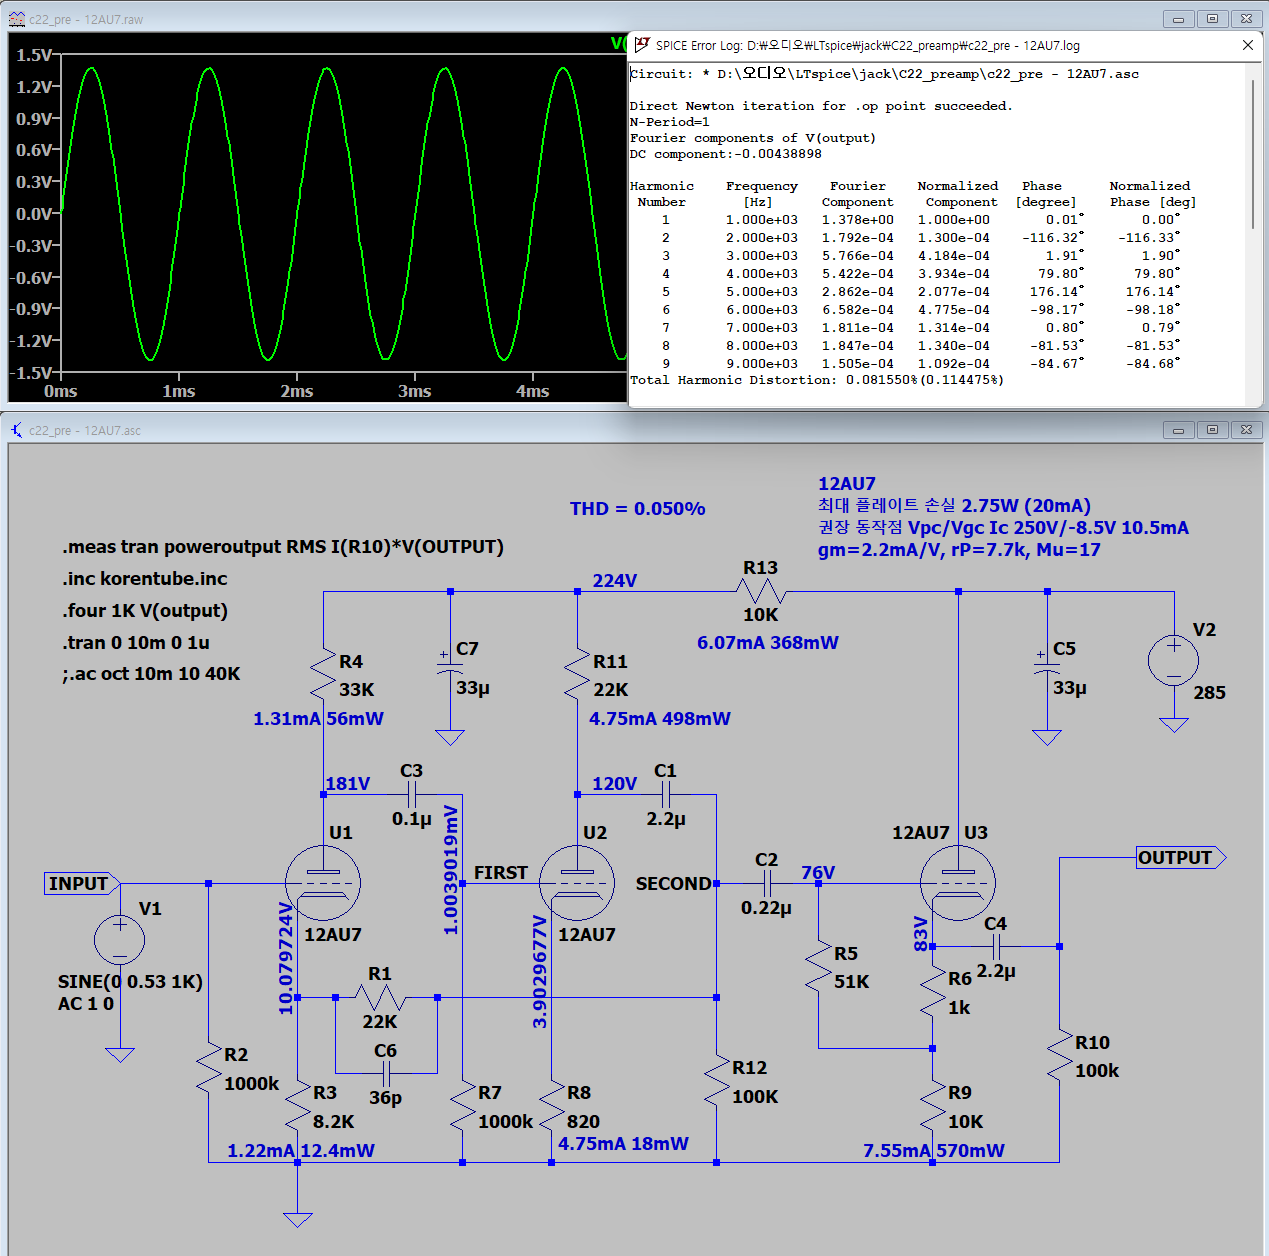
Task: Select resistor R4 zigzag symbol
Action: [323, 675]
